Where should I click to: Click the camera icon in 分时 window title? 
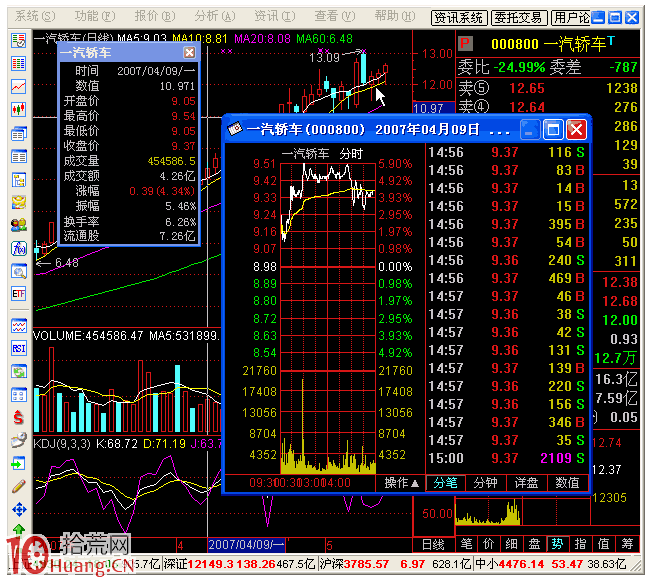235,129
